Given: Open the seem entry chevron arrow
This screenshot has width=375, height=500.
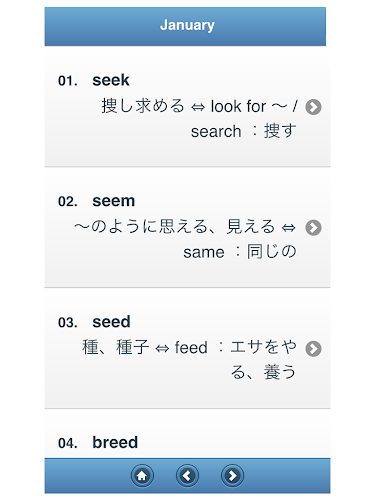Looking at the screenshot, I should pos(313,228).
